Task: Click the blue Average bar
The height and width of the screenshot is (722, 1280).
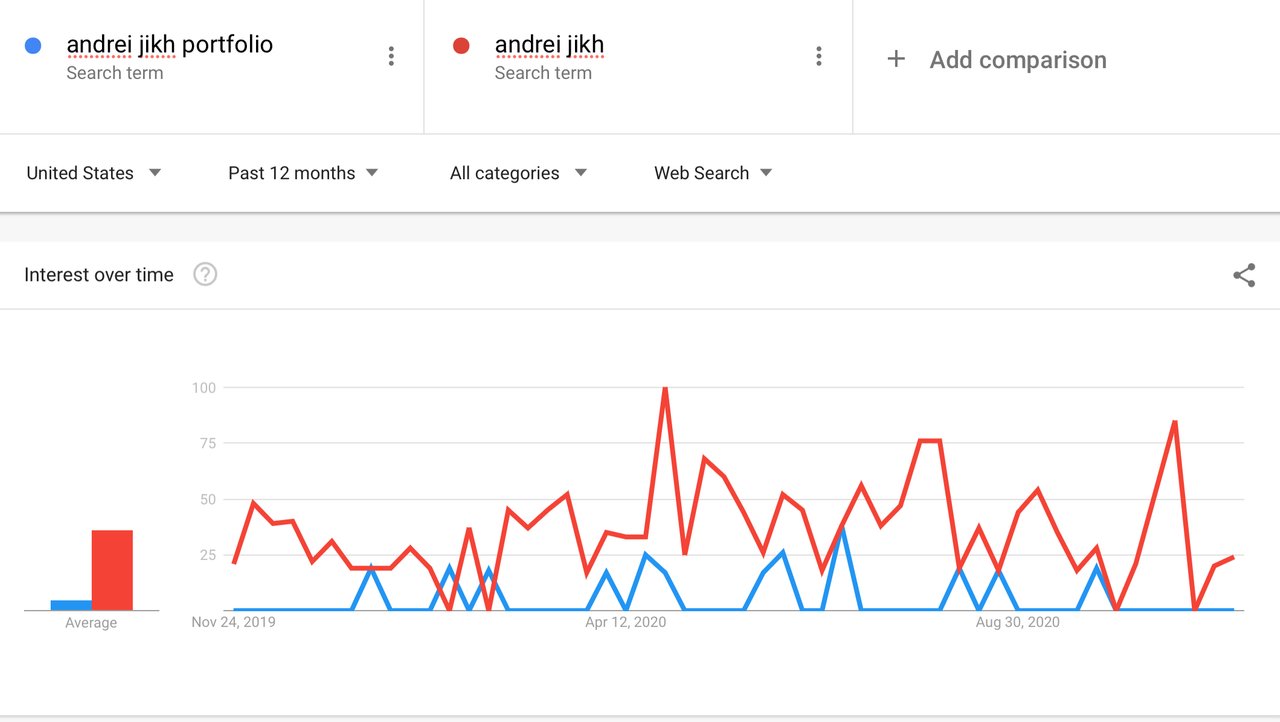Action: coord(71,605)
